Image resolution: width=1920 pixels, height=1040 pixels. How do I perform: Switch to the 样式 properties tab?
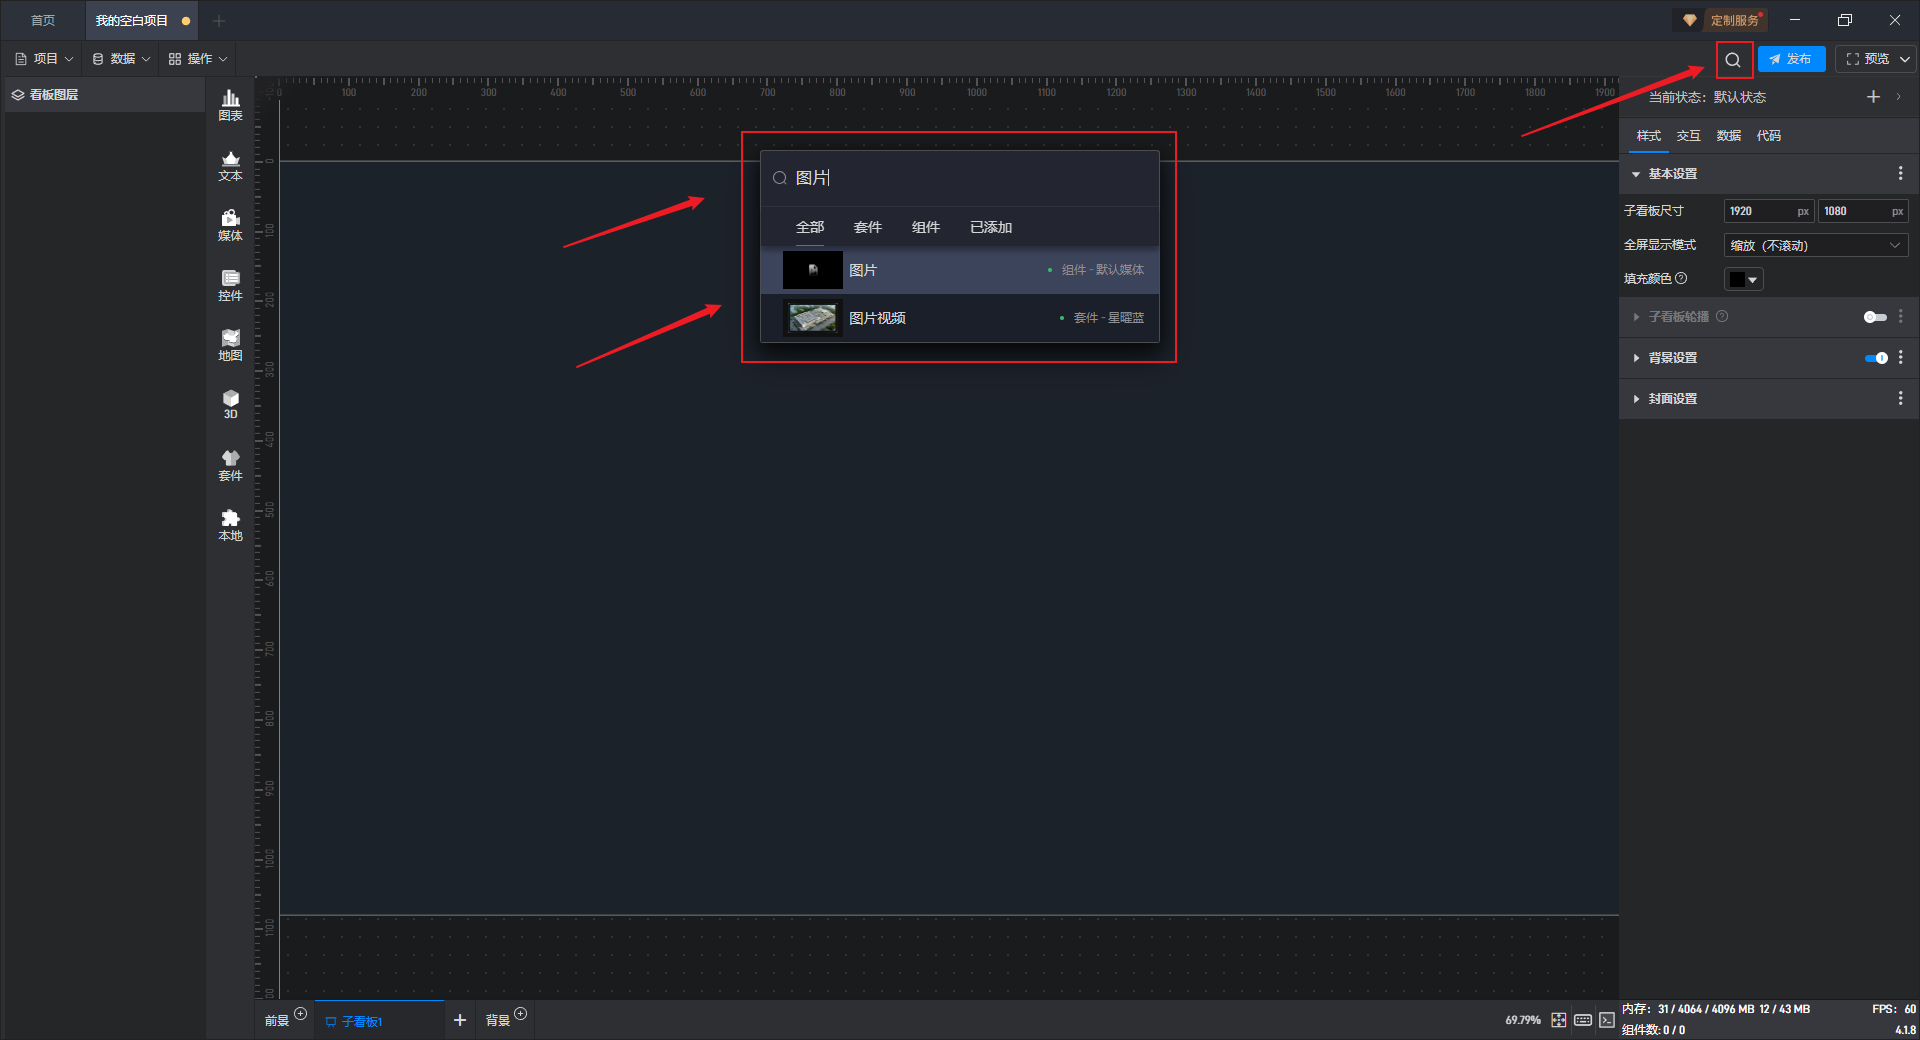point(1649,136)
